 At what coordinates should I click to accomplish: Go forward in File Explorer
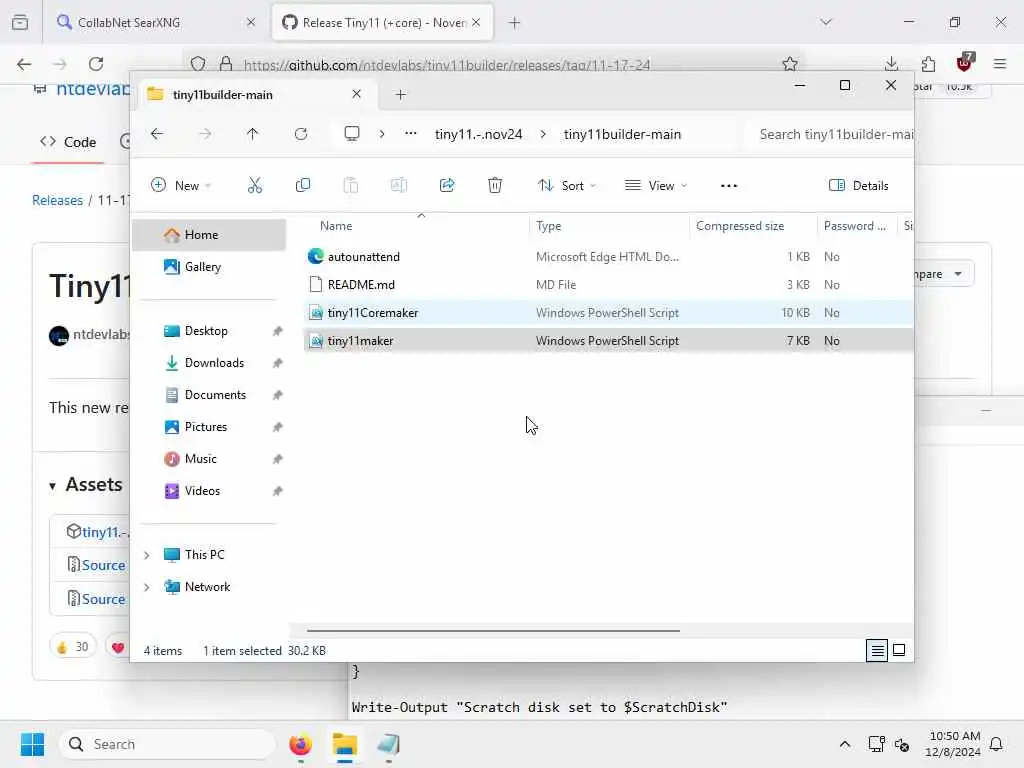(205, 134)
